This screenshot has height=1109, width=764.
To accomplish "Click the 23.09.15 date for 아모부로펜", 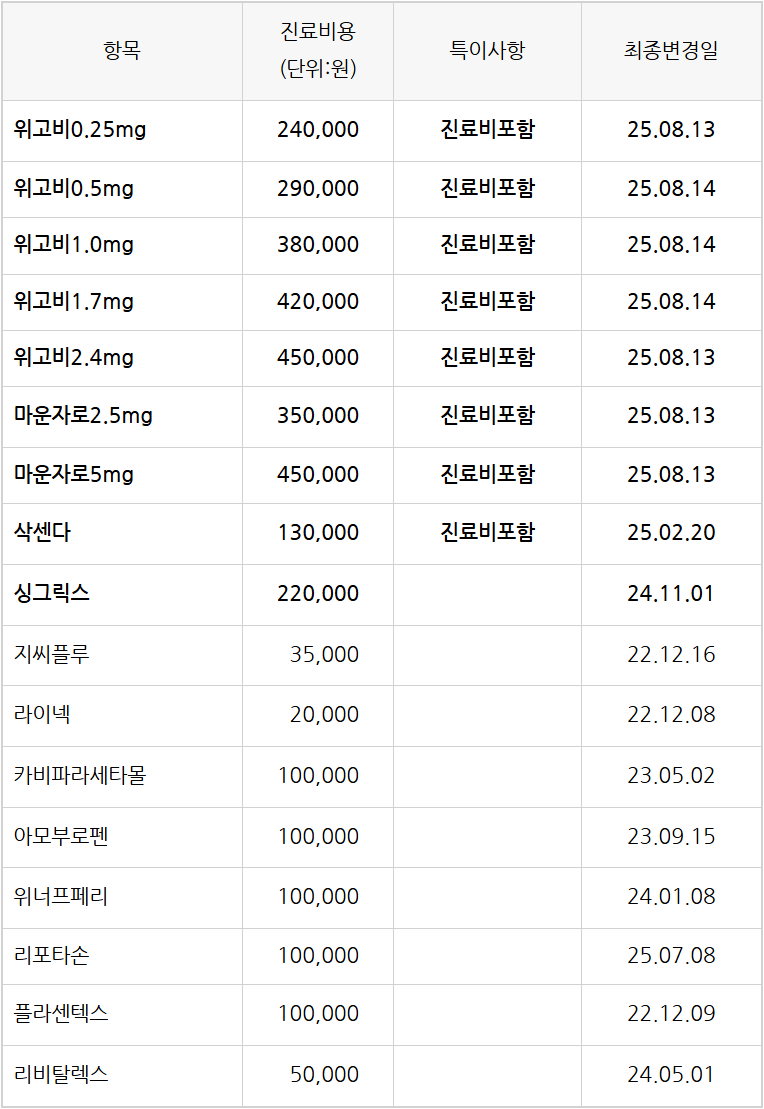I will 671,836.
